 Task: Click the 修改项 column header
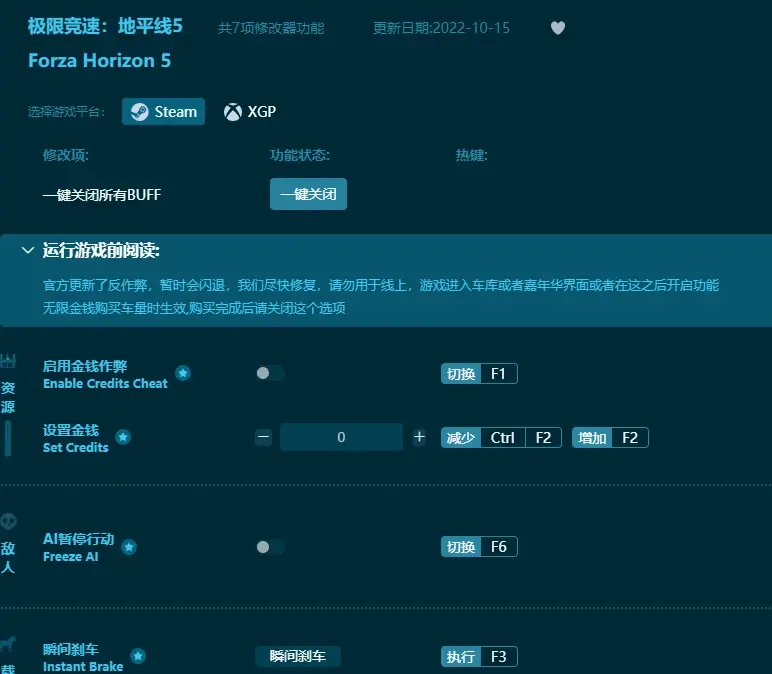[65, 156]
